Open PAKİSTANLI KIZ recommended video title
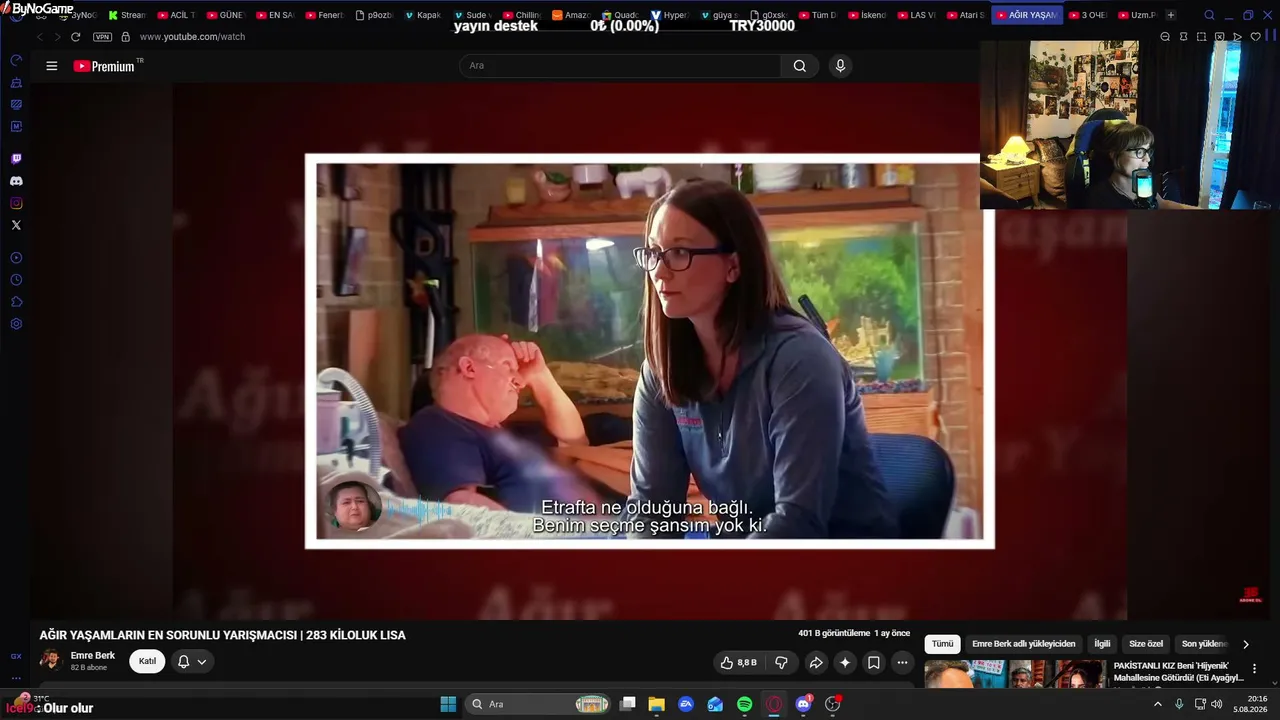The height and width of the screenshot is (720, 1280). 1179,672
